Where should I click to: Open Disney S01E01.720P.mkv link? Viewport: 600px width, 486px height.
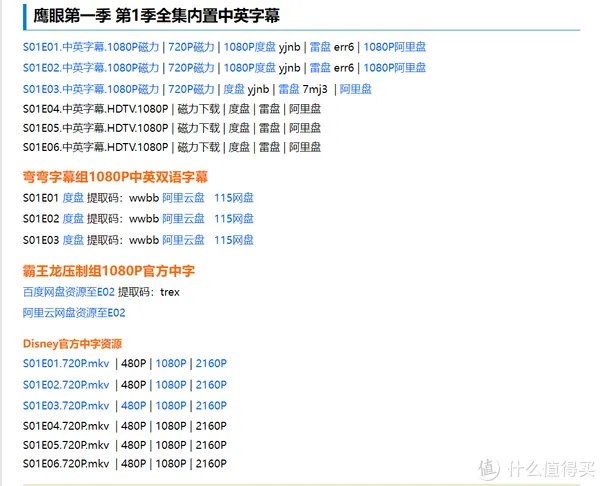[66, 363]
